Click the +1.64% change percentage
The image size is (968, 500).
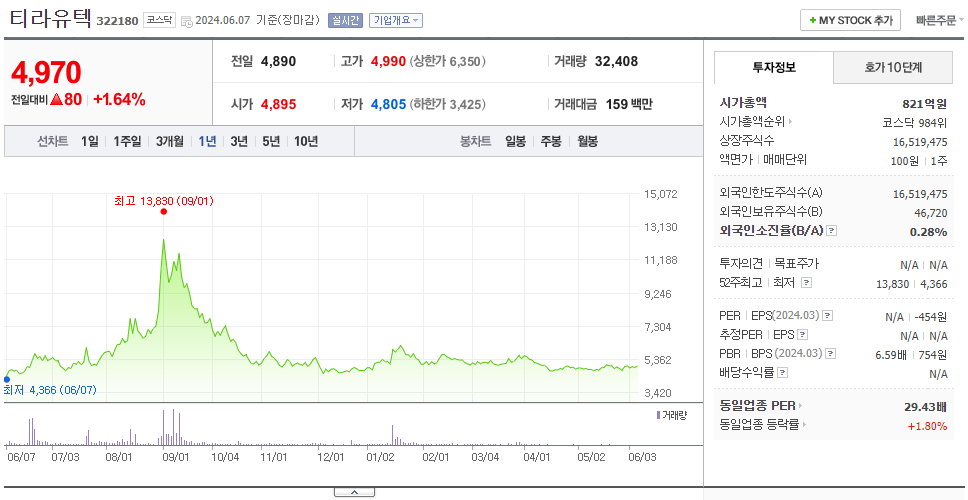click(119, 99)
